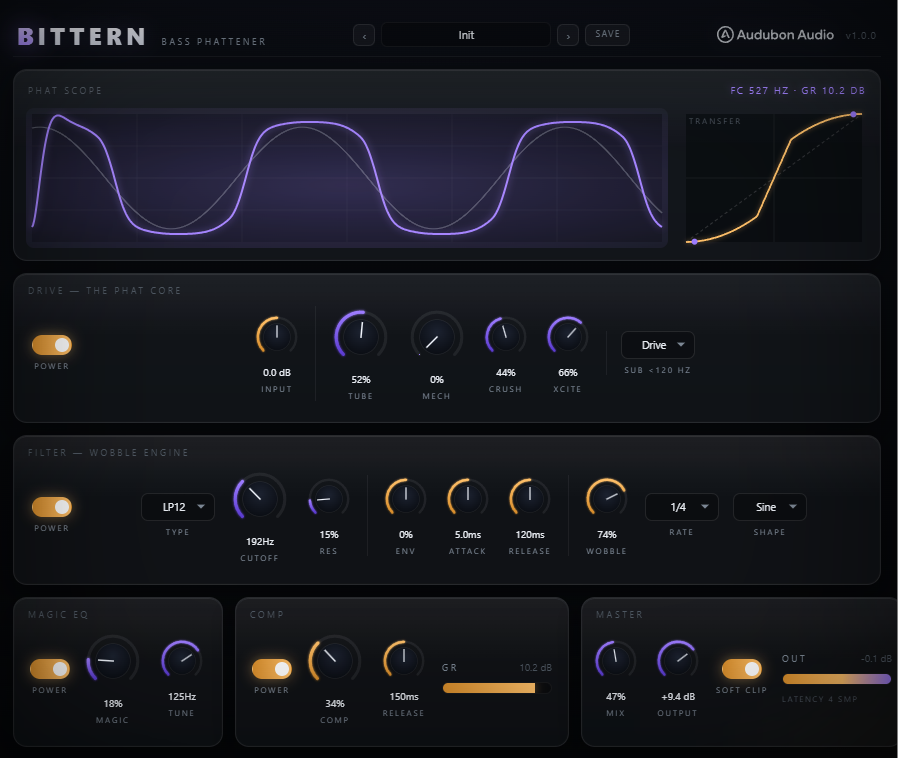Click the bottom transfer curve handle point
The height and width of the screenshot is (758, 898).
(x=695, y=242)
